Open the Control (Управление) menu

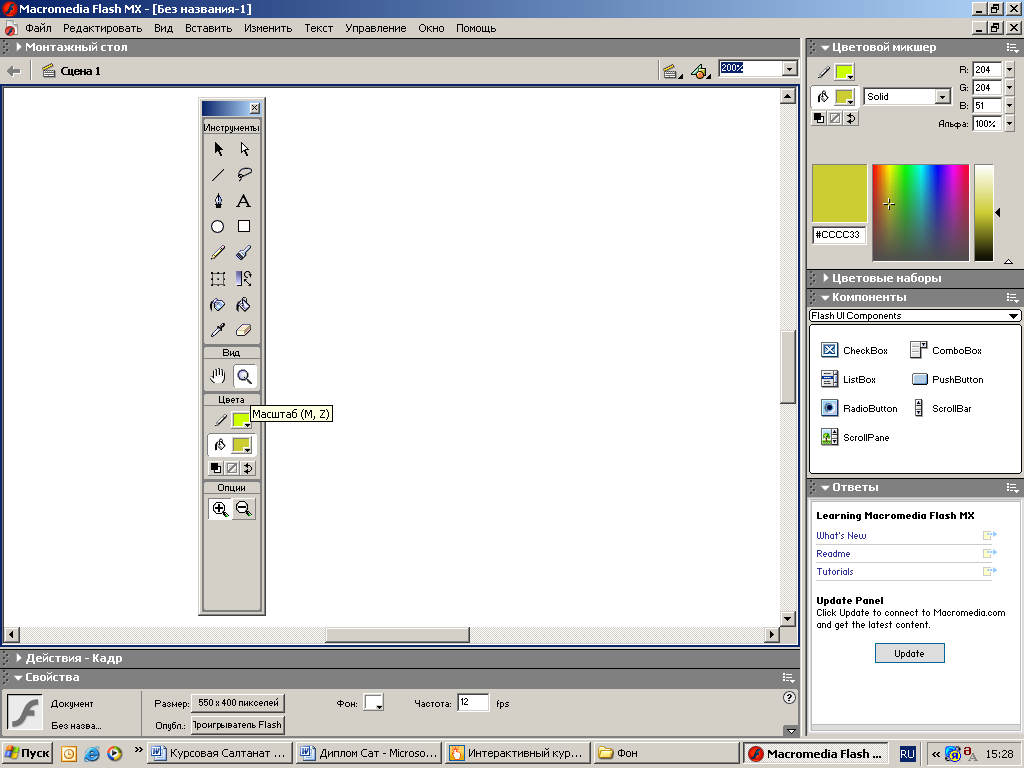376,28
